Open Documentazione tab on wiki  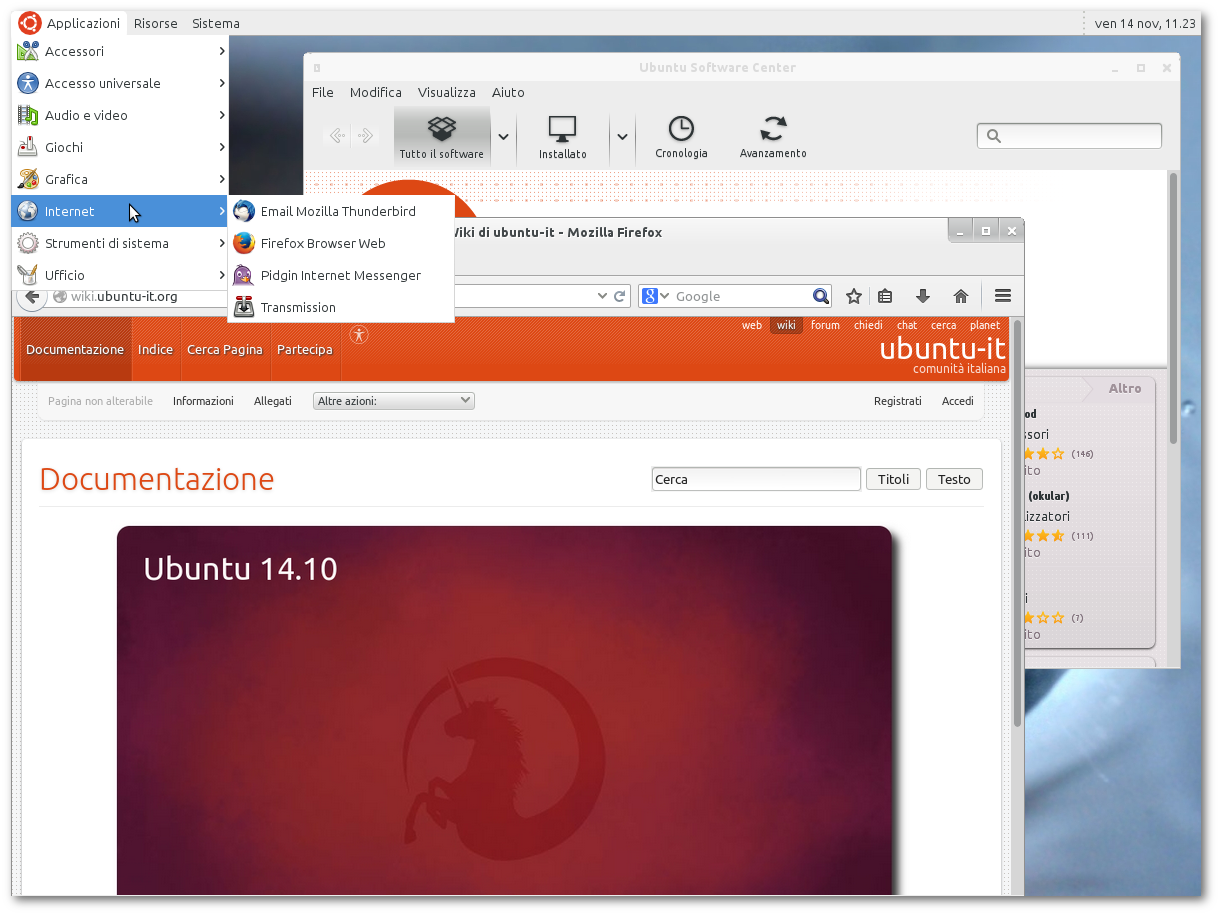point(75,349)
